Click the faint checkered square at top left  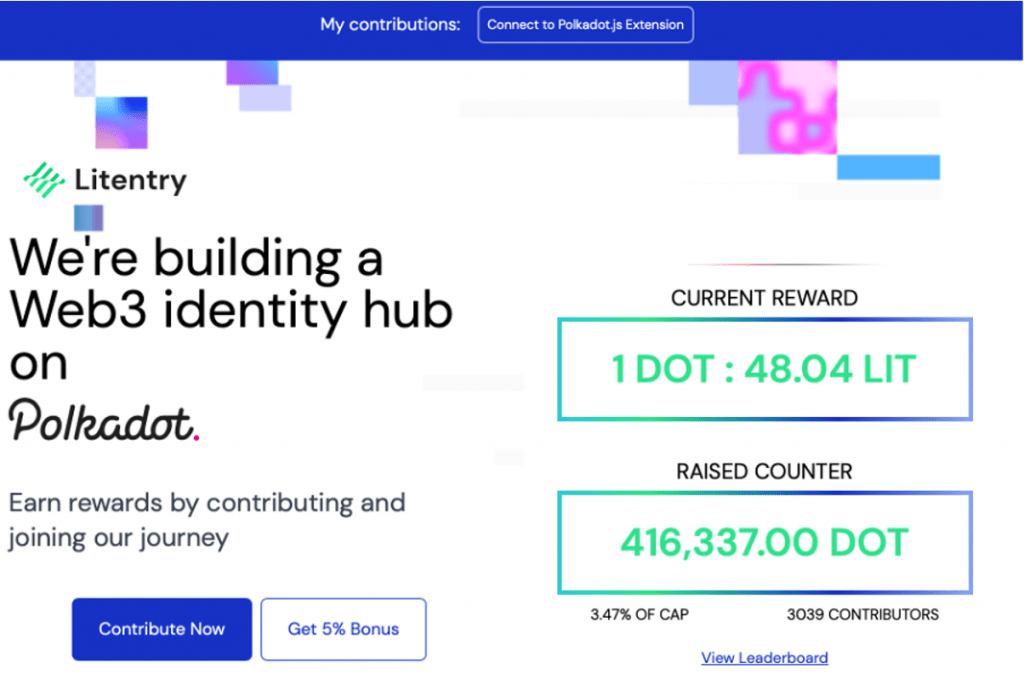click(85, 78)
